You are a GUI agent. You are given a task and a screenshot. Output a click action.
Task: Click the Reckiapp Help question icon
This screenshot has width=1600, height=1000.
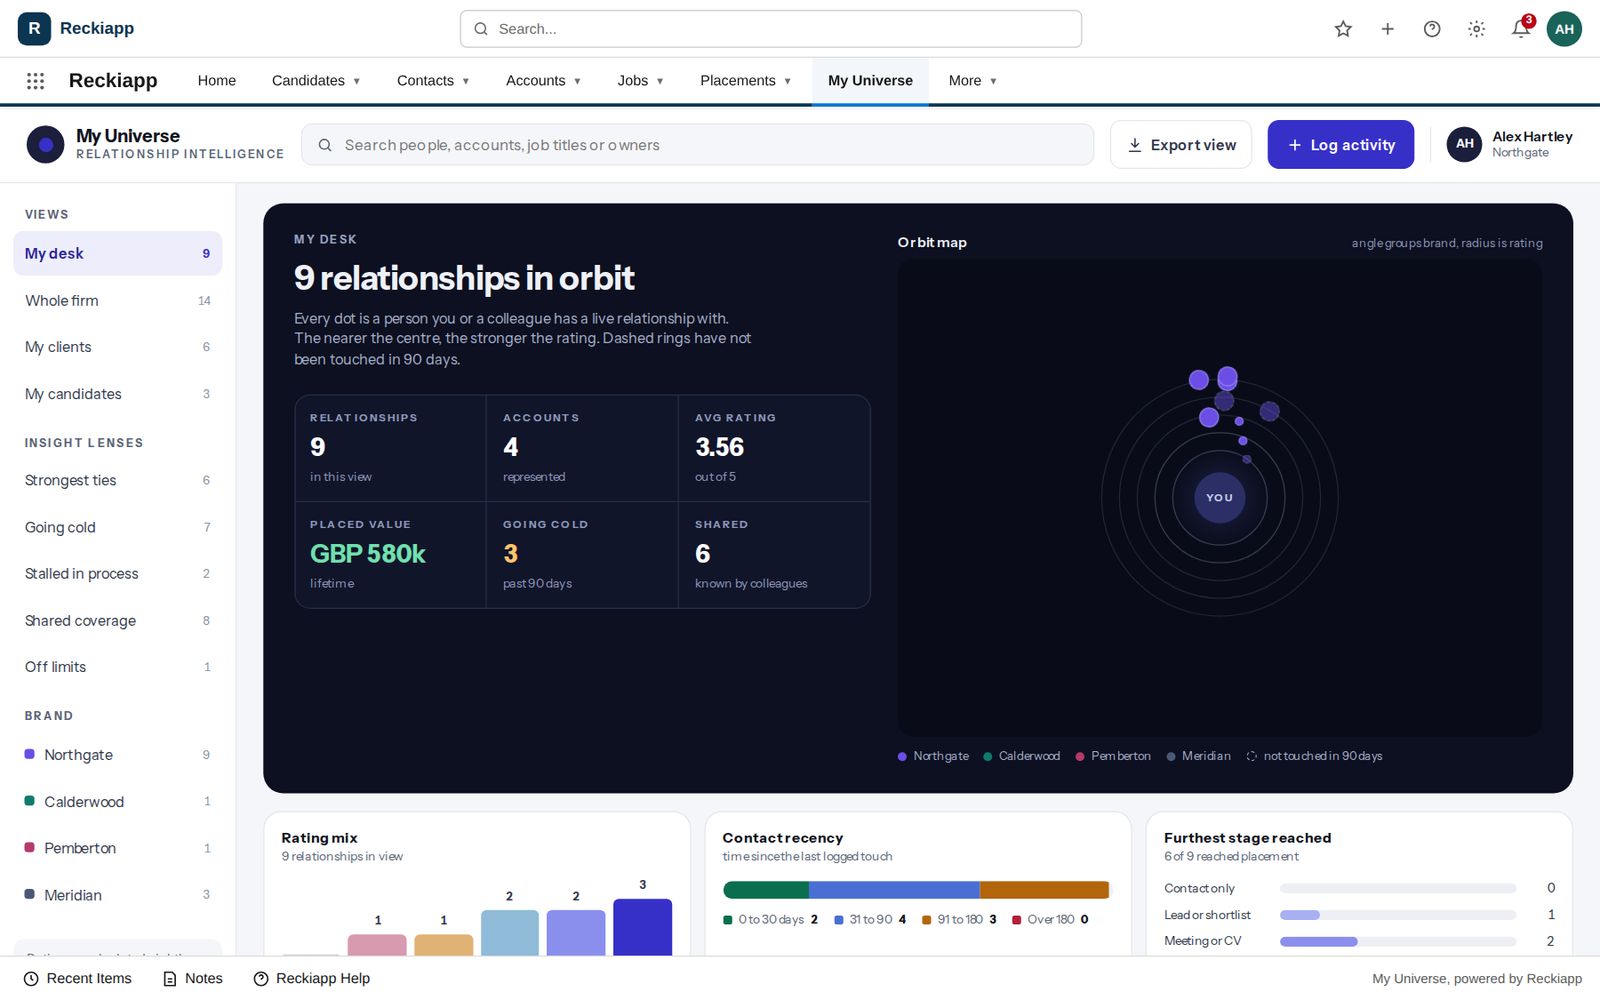(261, 979)
